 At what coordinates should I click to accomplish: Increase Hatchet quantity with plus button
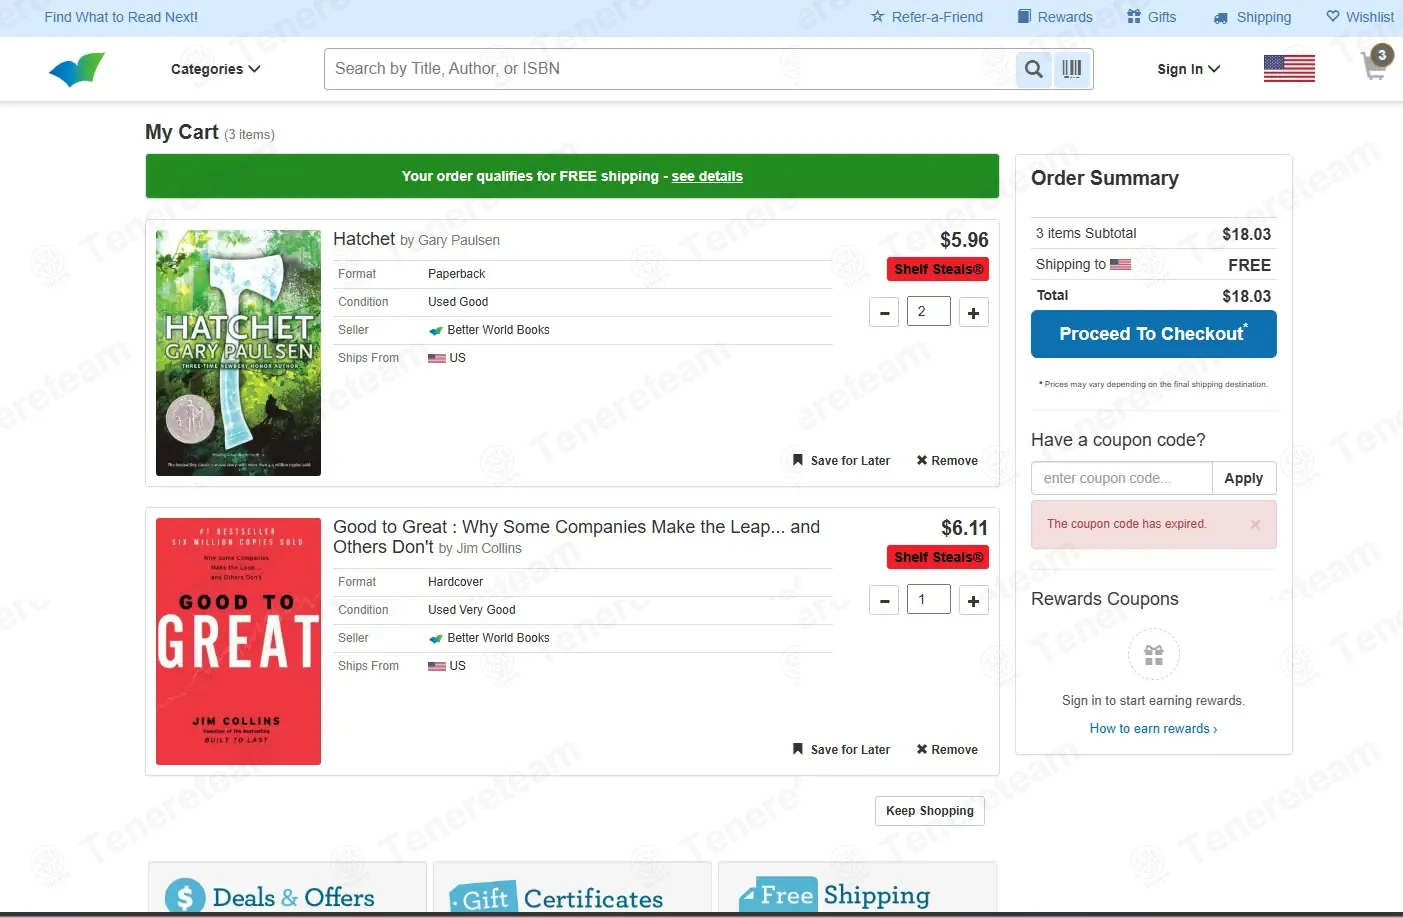973,313
